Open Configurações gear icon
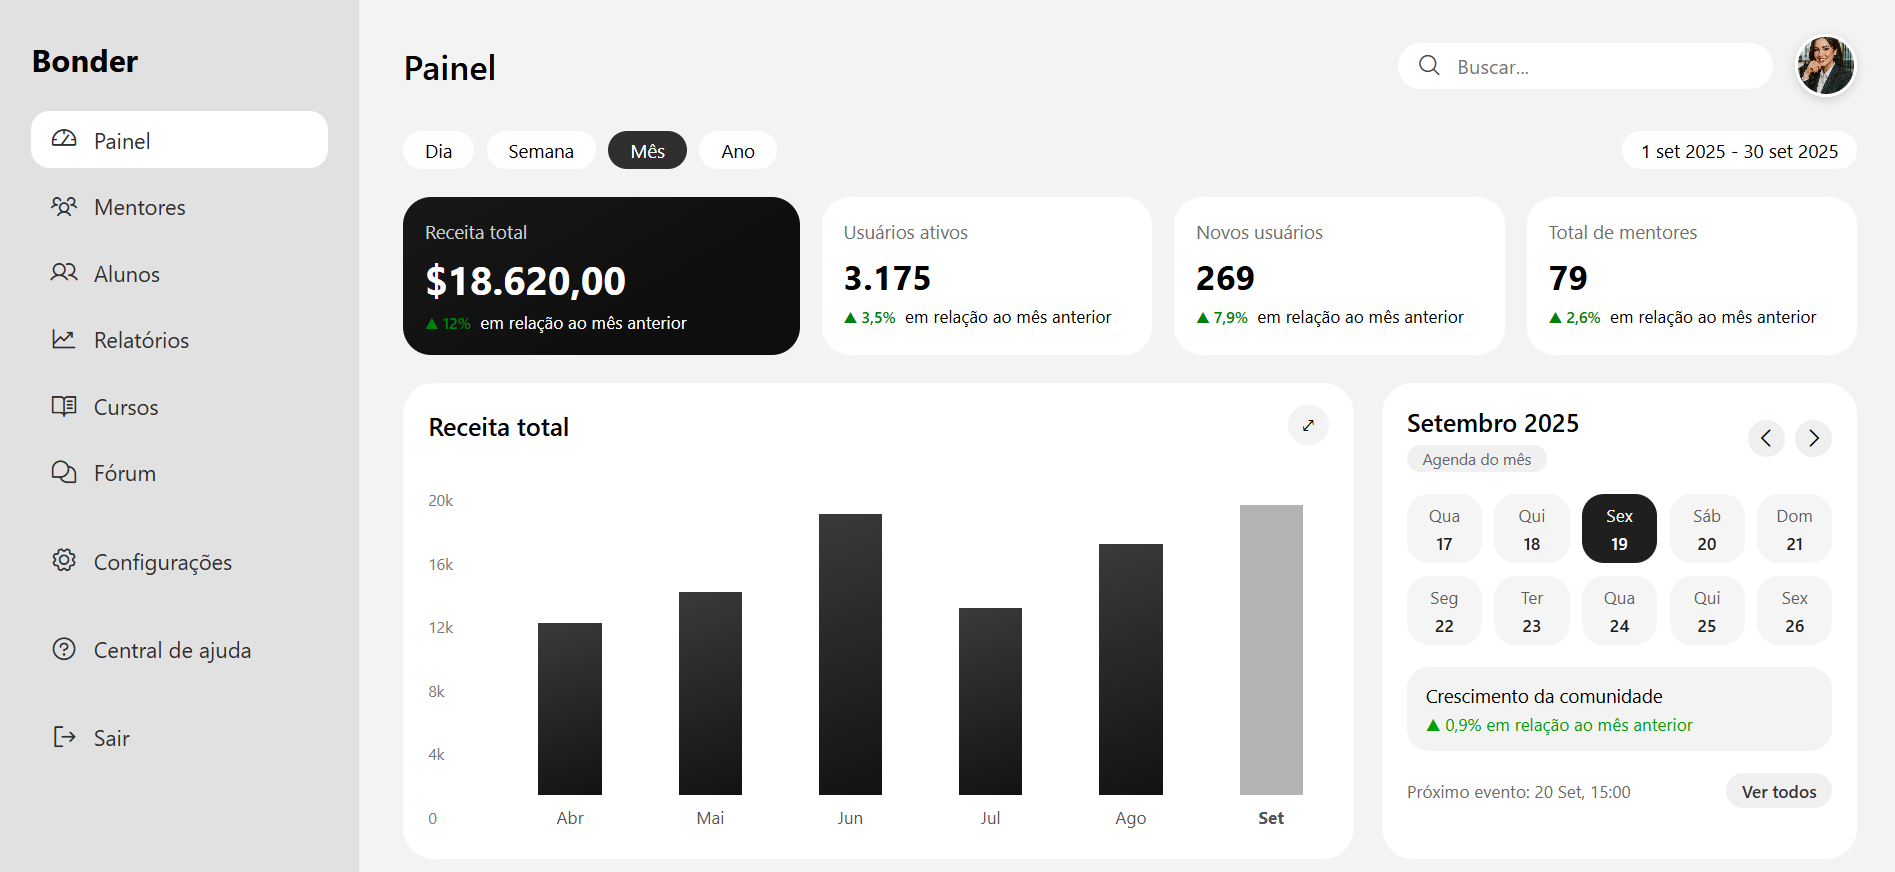The width and height of the screenshot is (1895, 872). [x=64, y=561]
